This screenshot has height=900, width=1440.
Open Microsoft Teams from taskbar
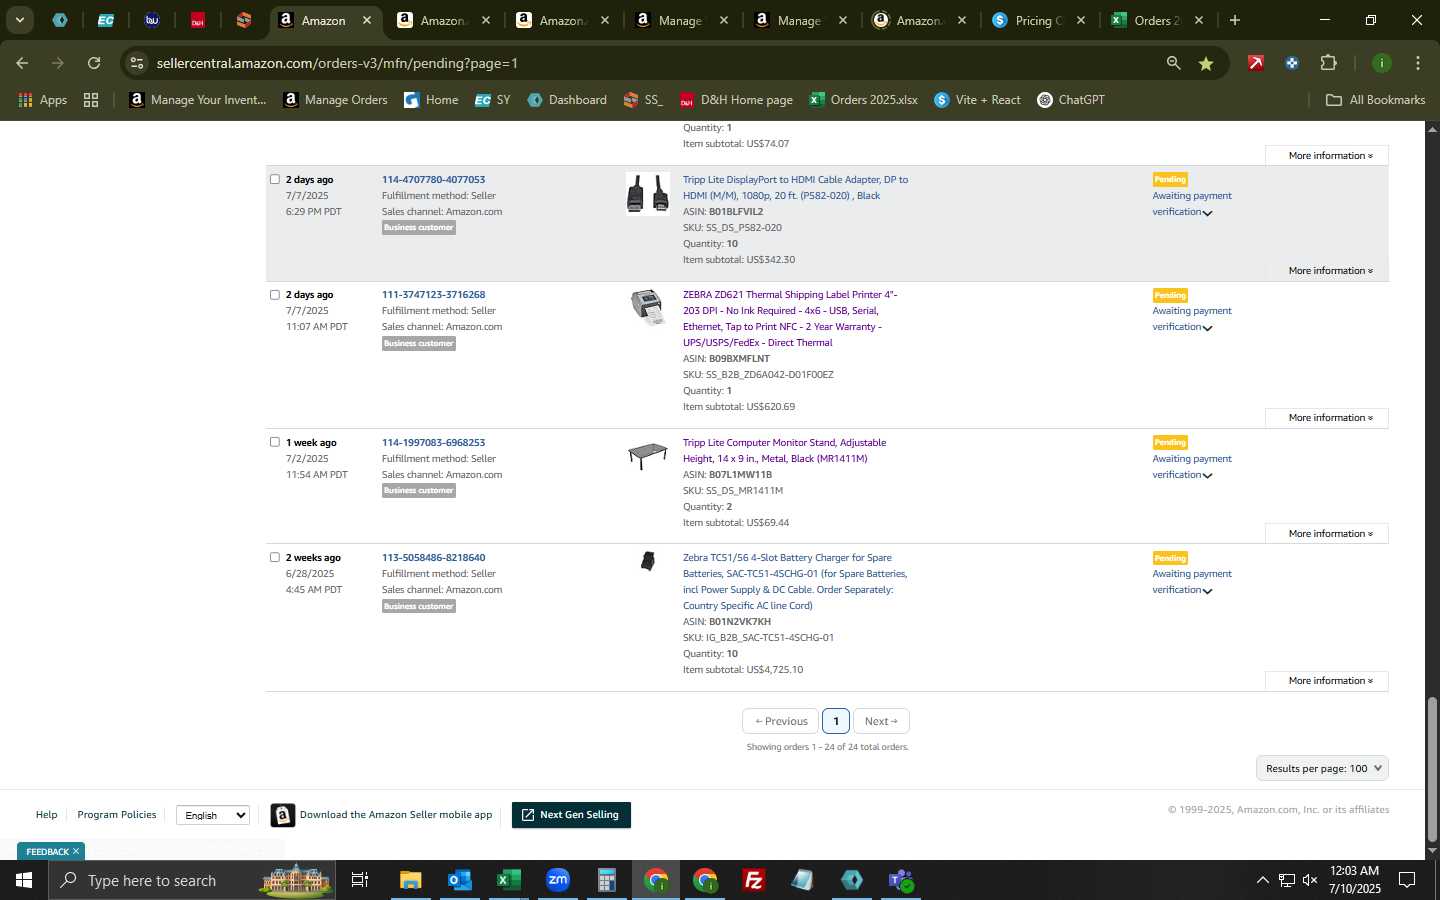point(901,880)
